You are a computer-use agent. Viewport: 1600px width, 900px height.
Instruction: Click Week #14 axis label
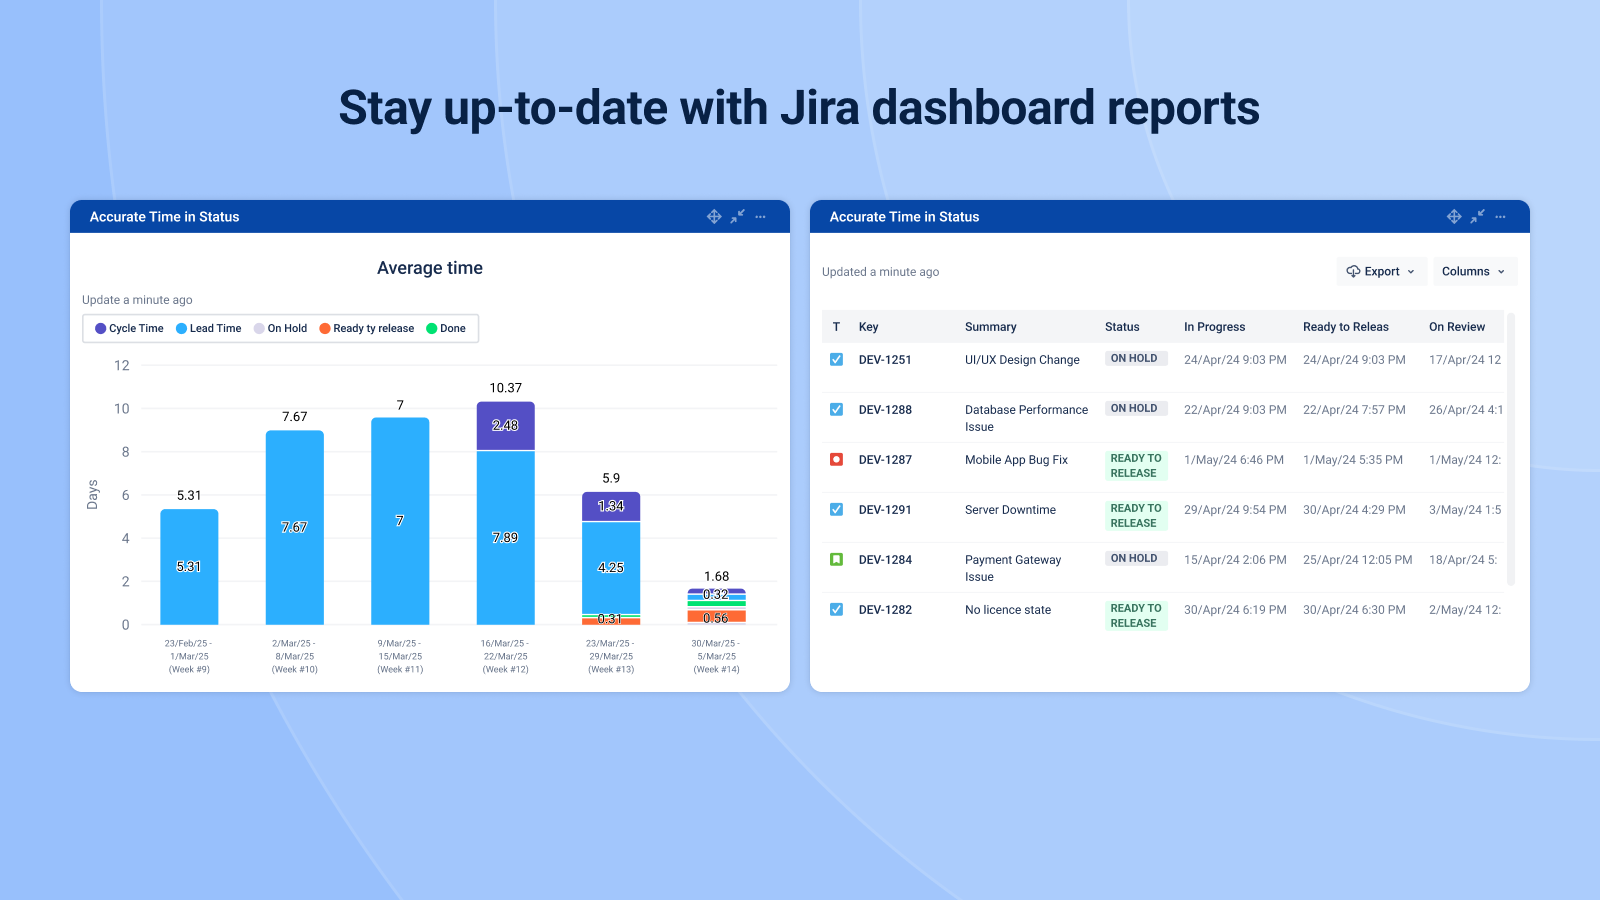tap(716, 657)
